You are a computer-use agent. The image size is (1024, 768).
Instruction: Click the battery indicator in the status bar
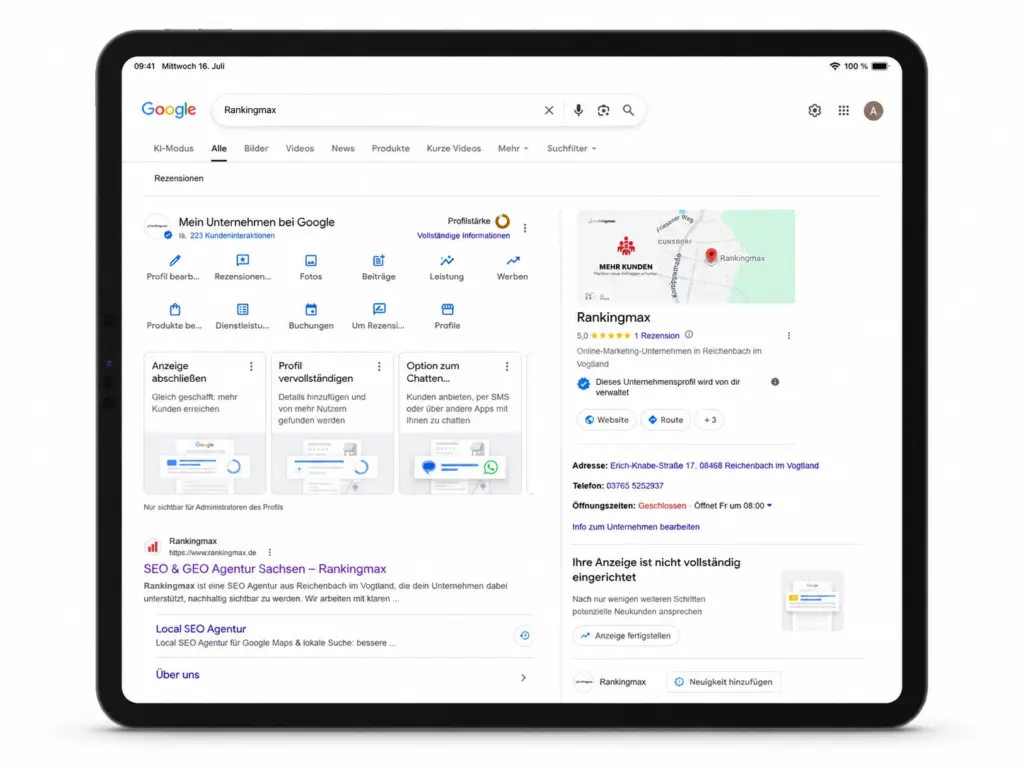880,66
